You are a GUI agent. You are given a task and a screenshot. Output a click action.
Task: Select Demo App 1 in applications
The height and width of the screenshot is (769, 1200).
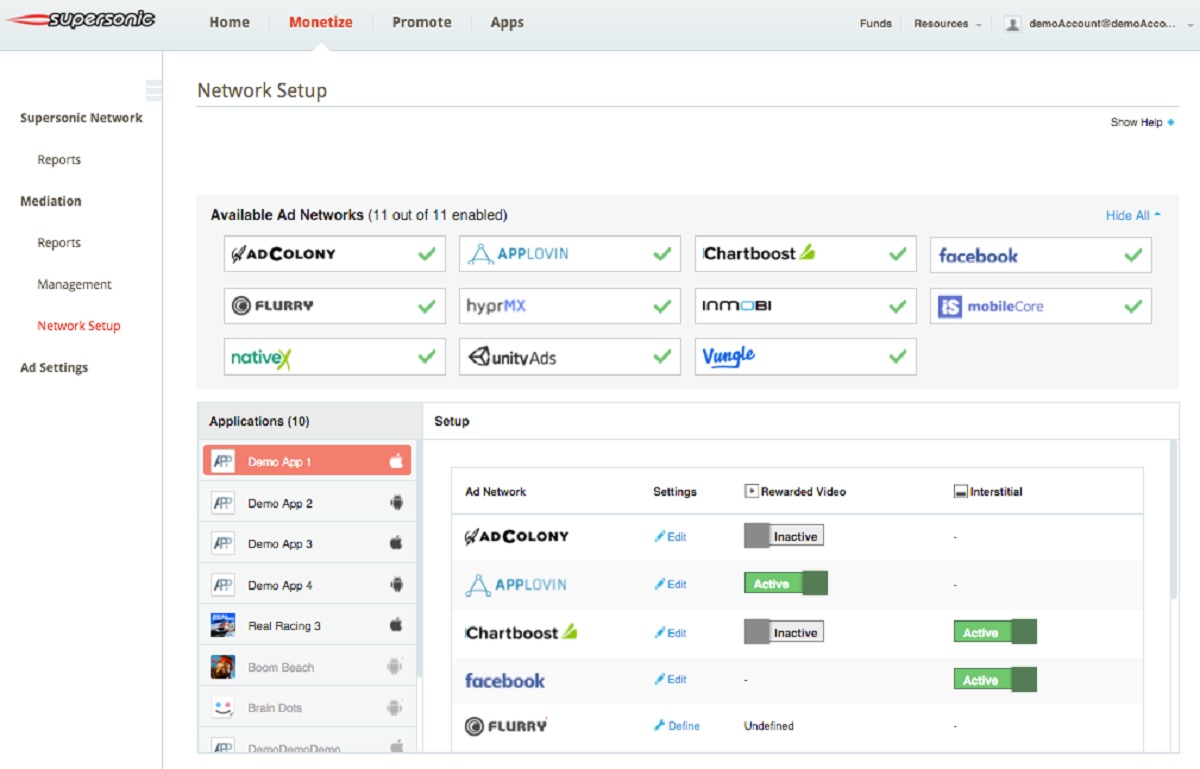307,460
